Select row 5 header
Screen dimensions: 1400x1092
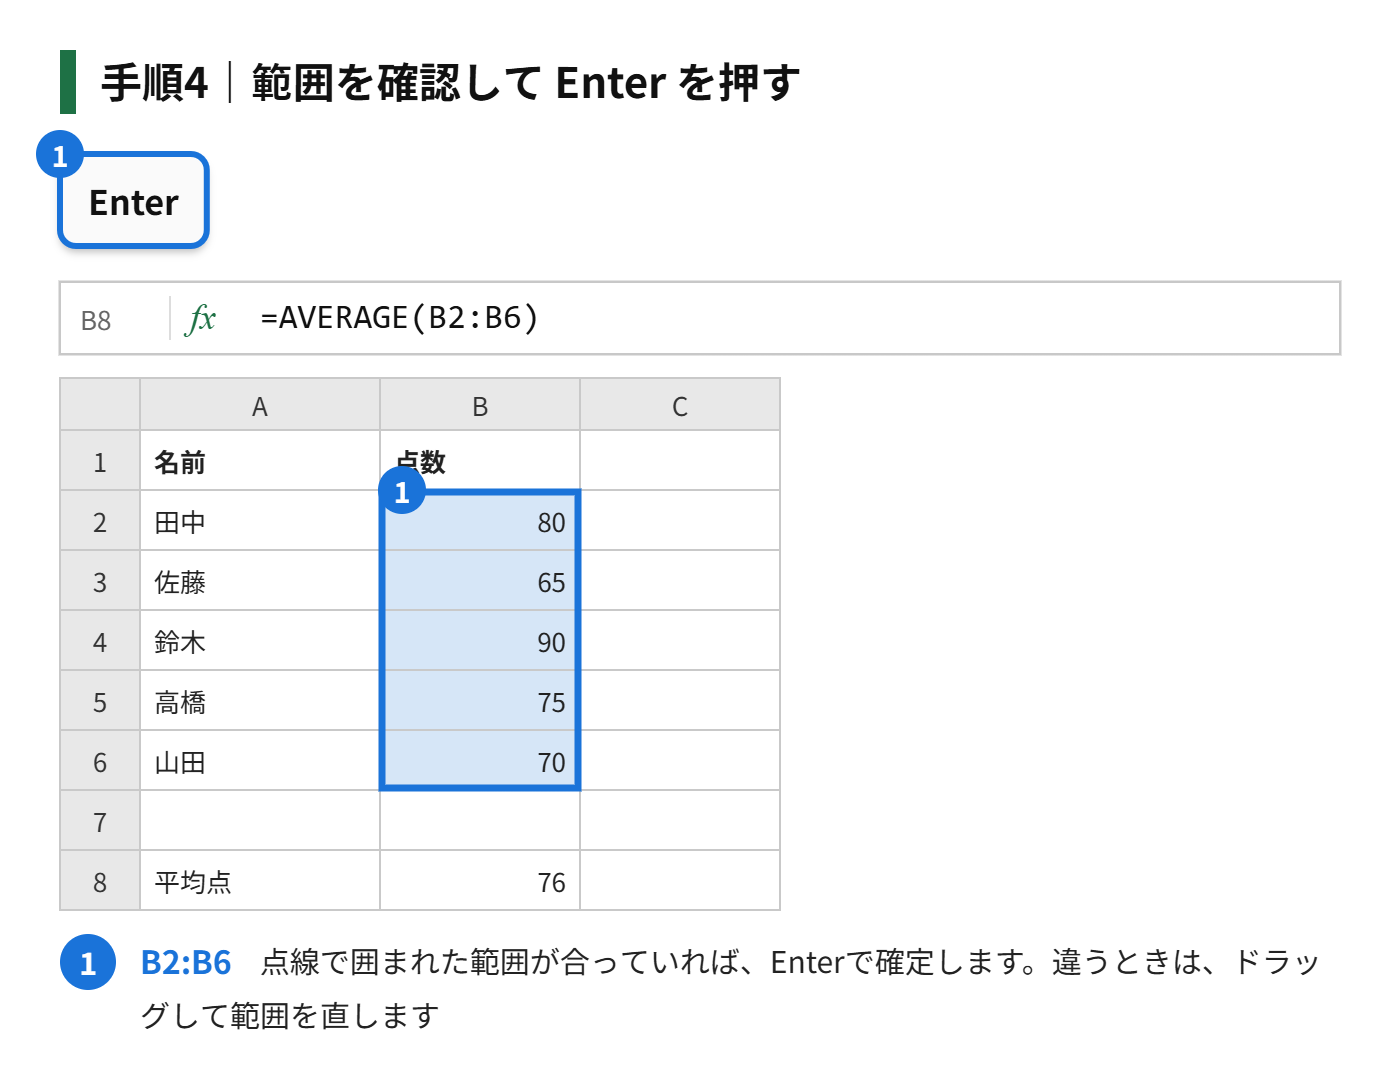pos(100,701)
